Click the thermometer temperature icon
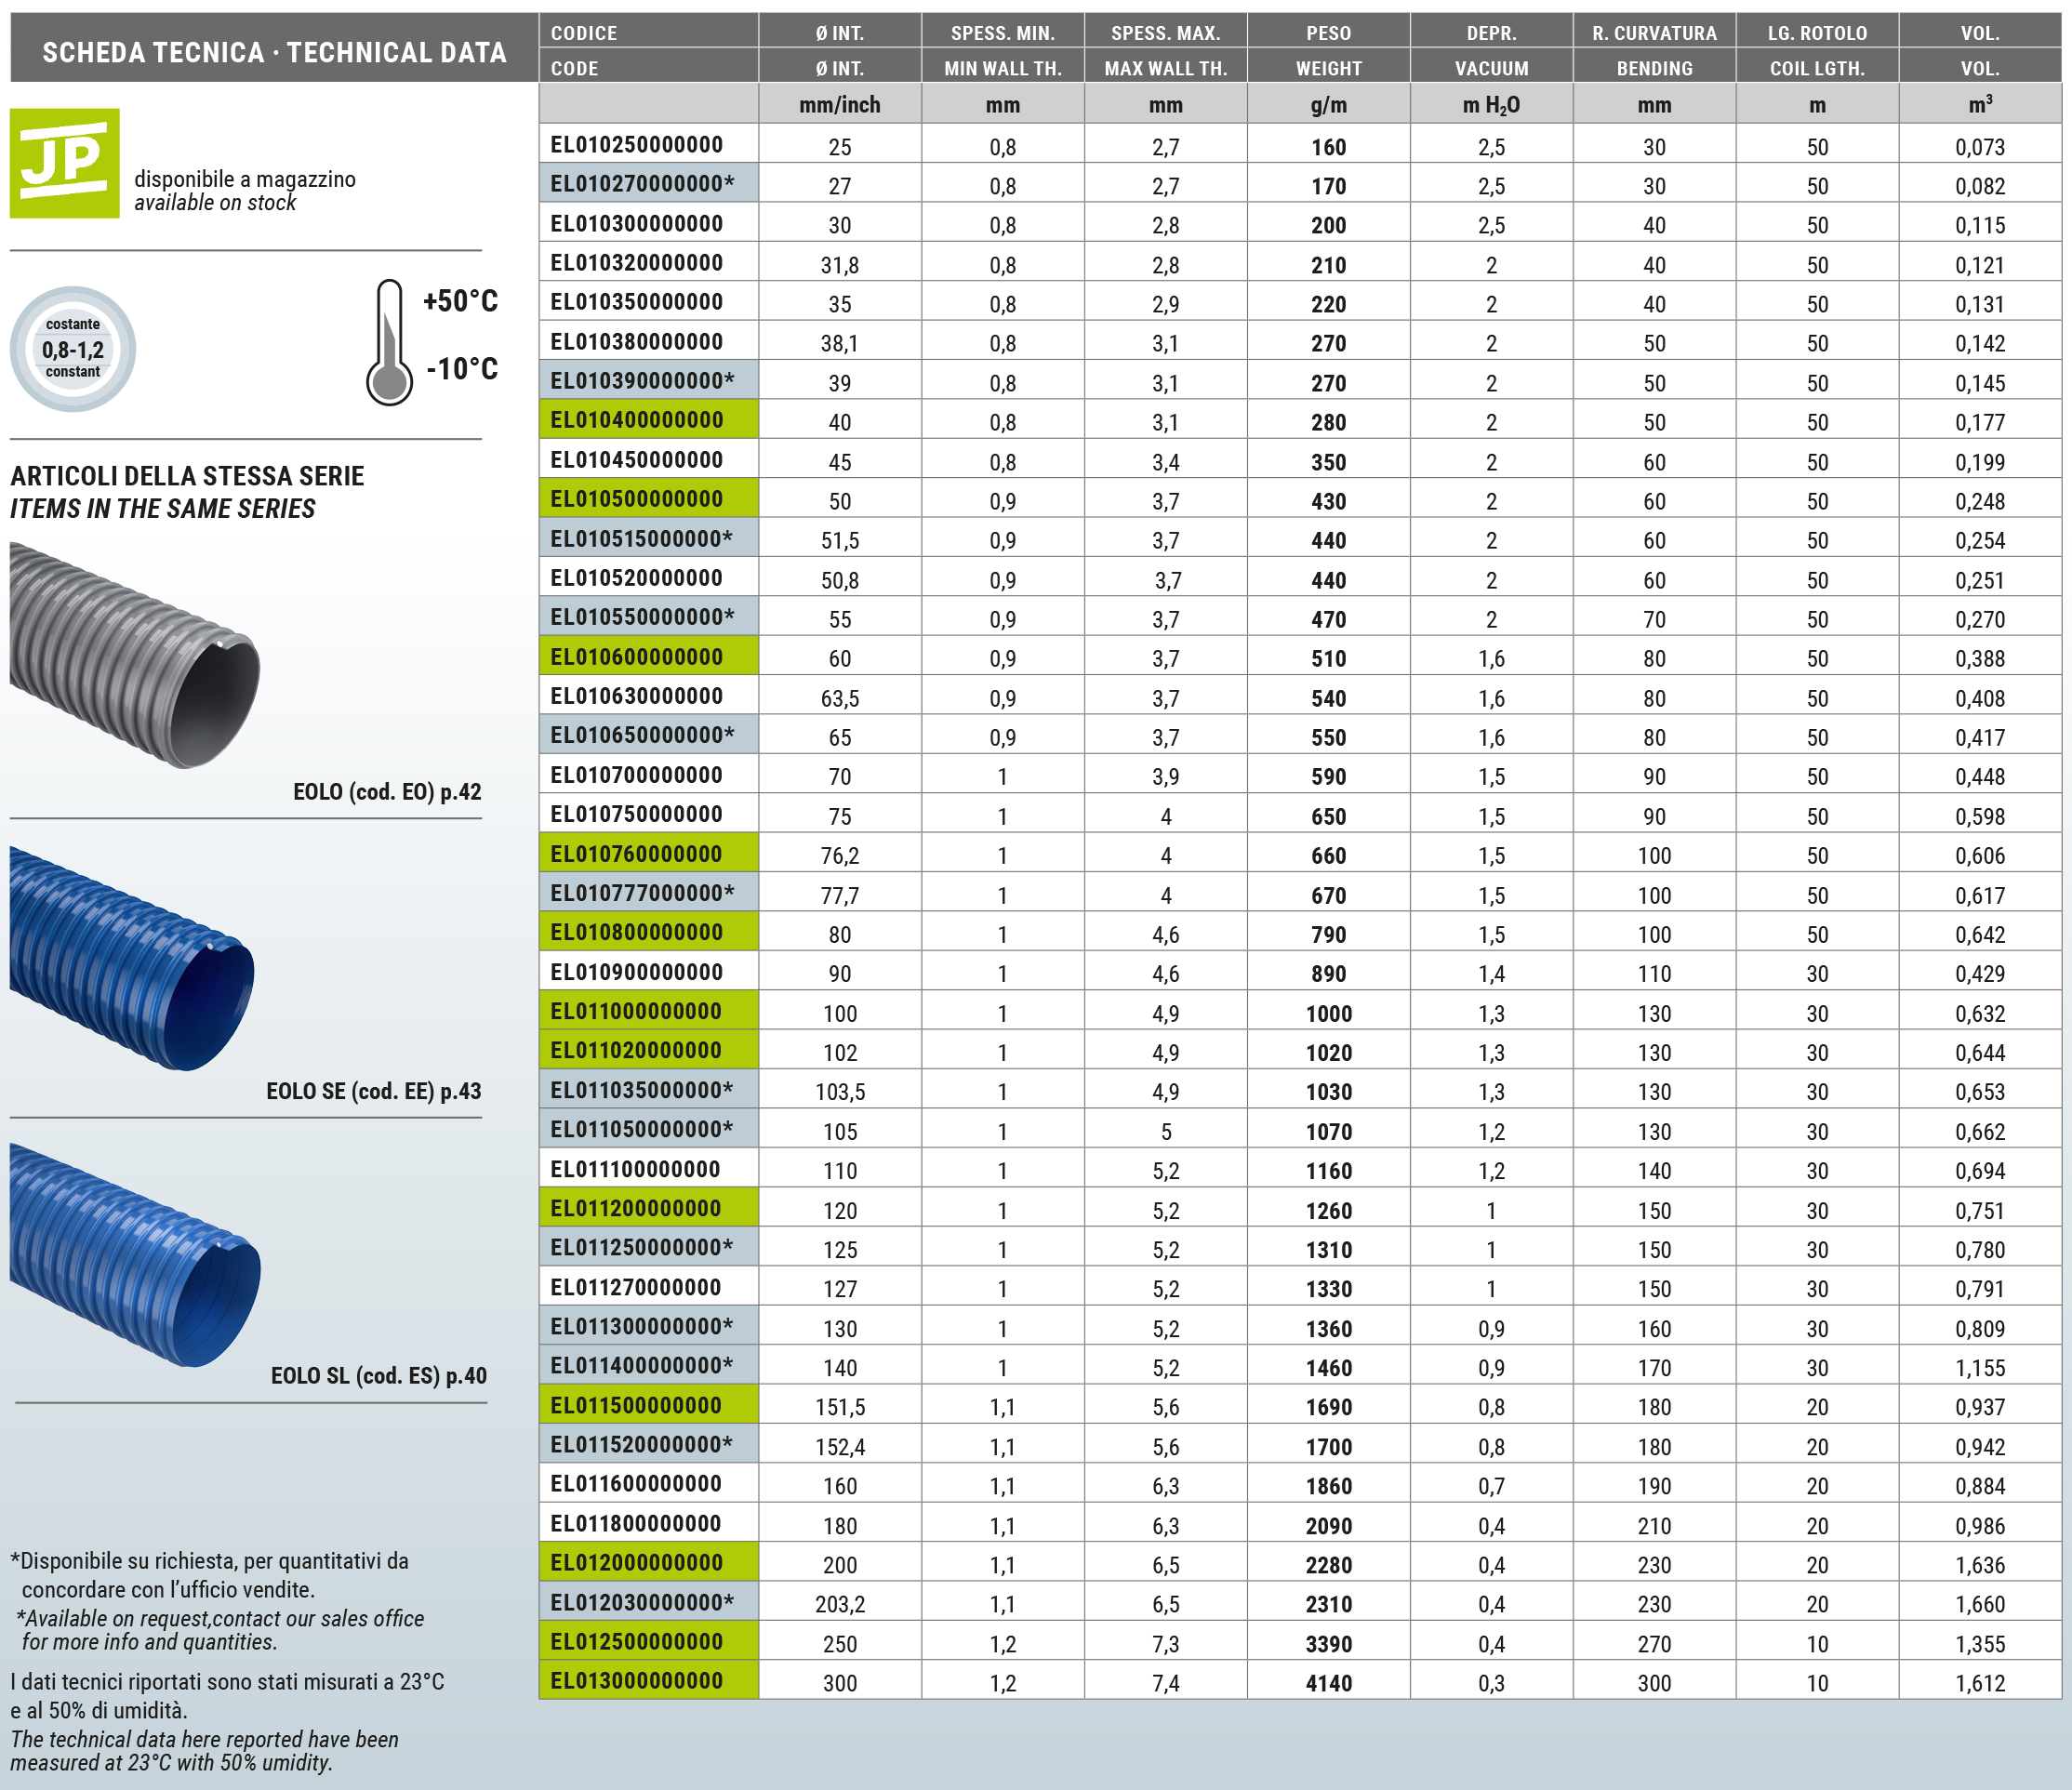Screen dimensions: 2072x1790 389,343
